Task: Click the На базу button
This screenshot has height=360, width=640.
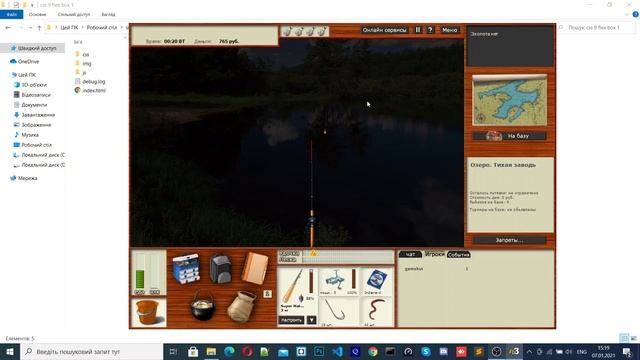Action: [x=509, y=136]
